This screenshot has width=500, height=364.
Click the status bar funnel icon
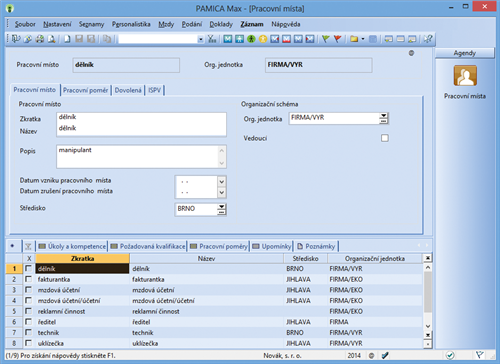click(479, 355)
